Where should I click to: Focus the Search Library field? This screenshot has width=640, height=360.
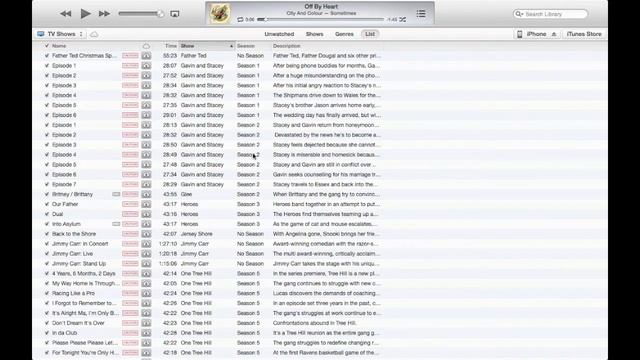coord(550,14)
